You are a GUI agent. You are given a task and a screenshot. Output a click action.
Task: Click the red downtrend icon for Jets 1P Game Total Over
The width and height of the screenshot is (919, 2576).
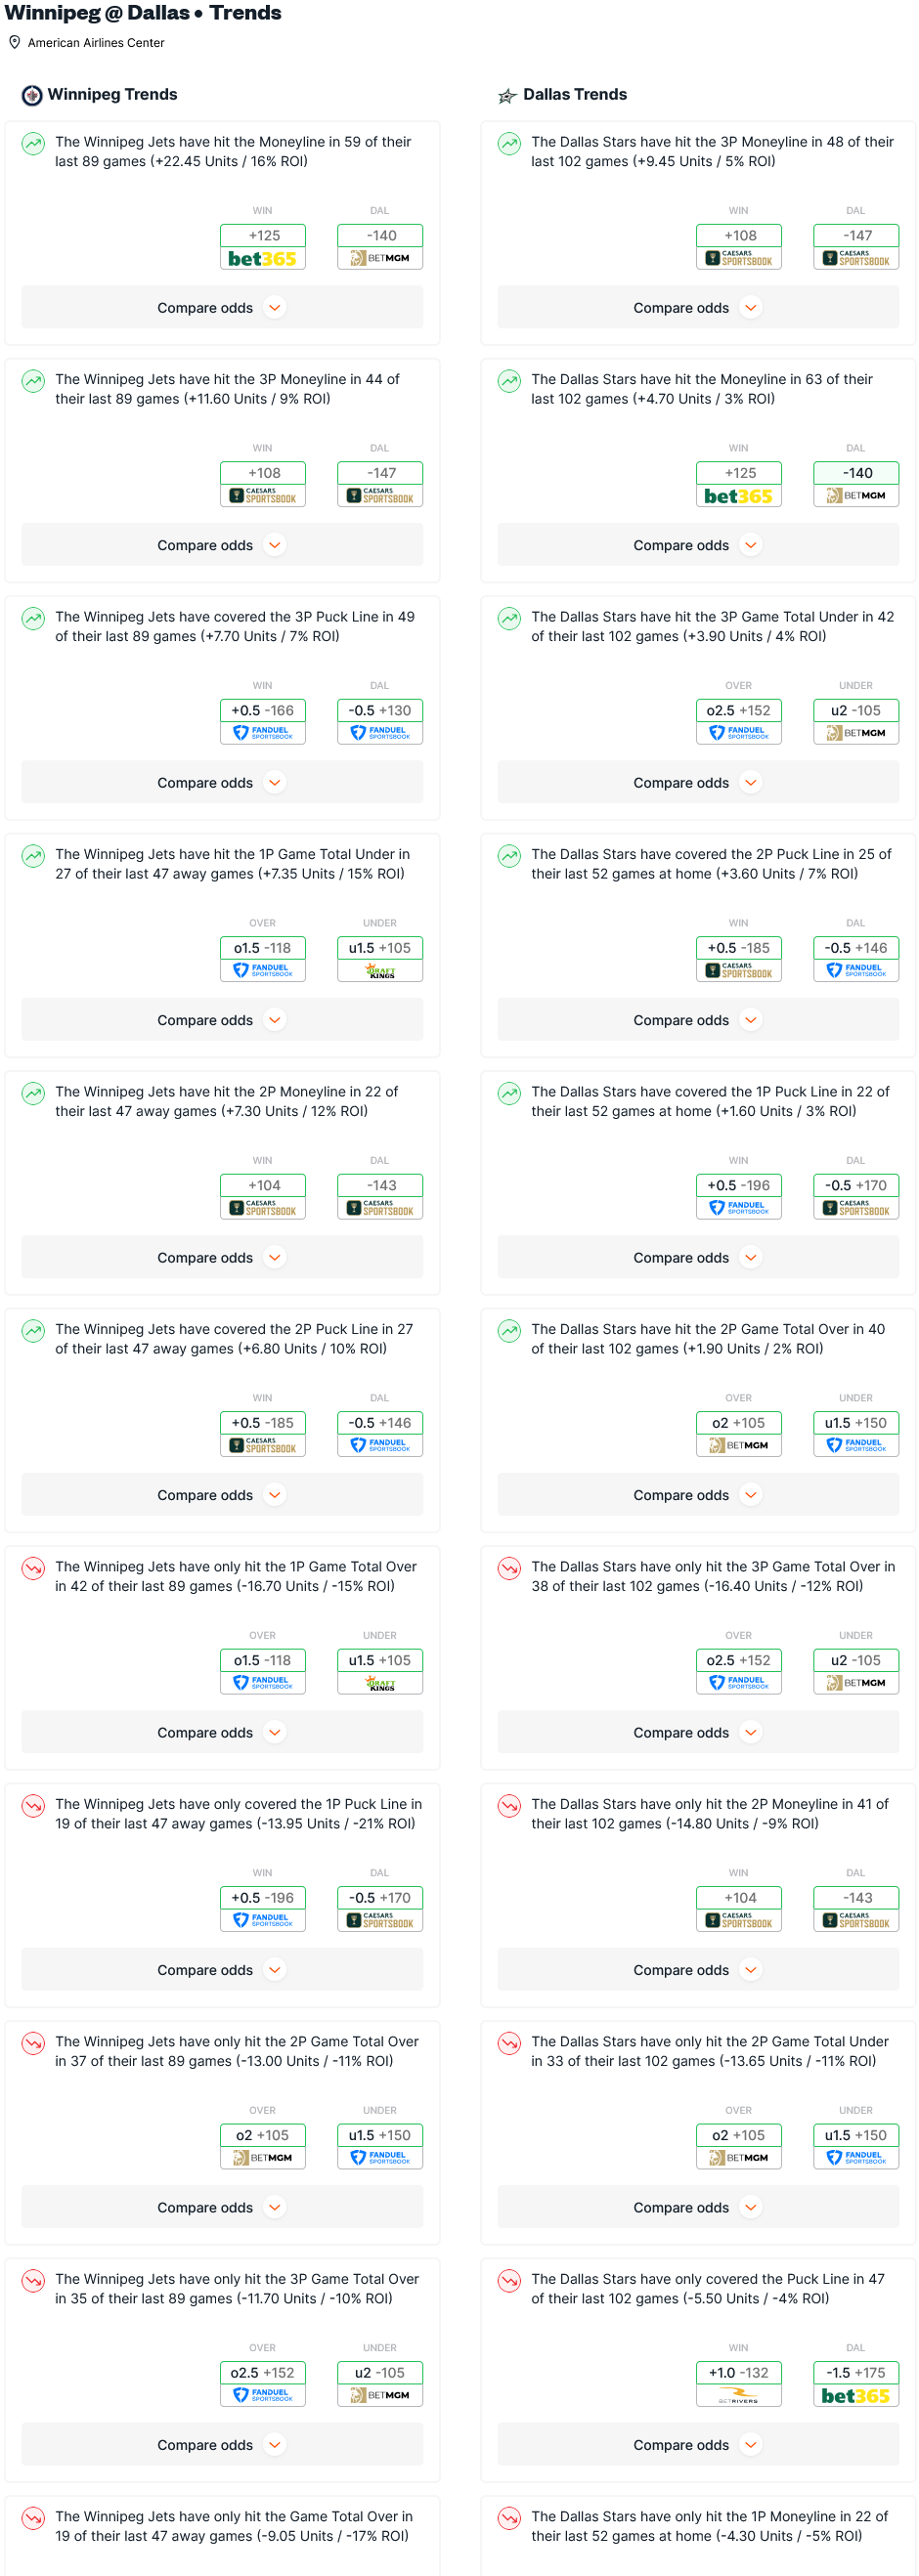[x=33, y=1567]
